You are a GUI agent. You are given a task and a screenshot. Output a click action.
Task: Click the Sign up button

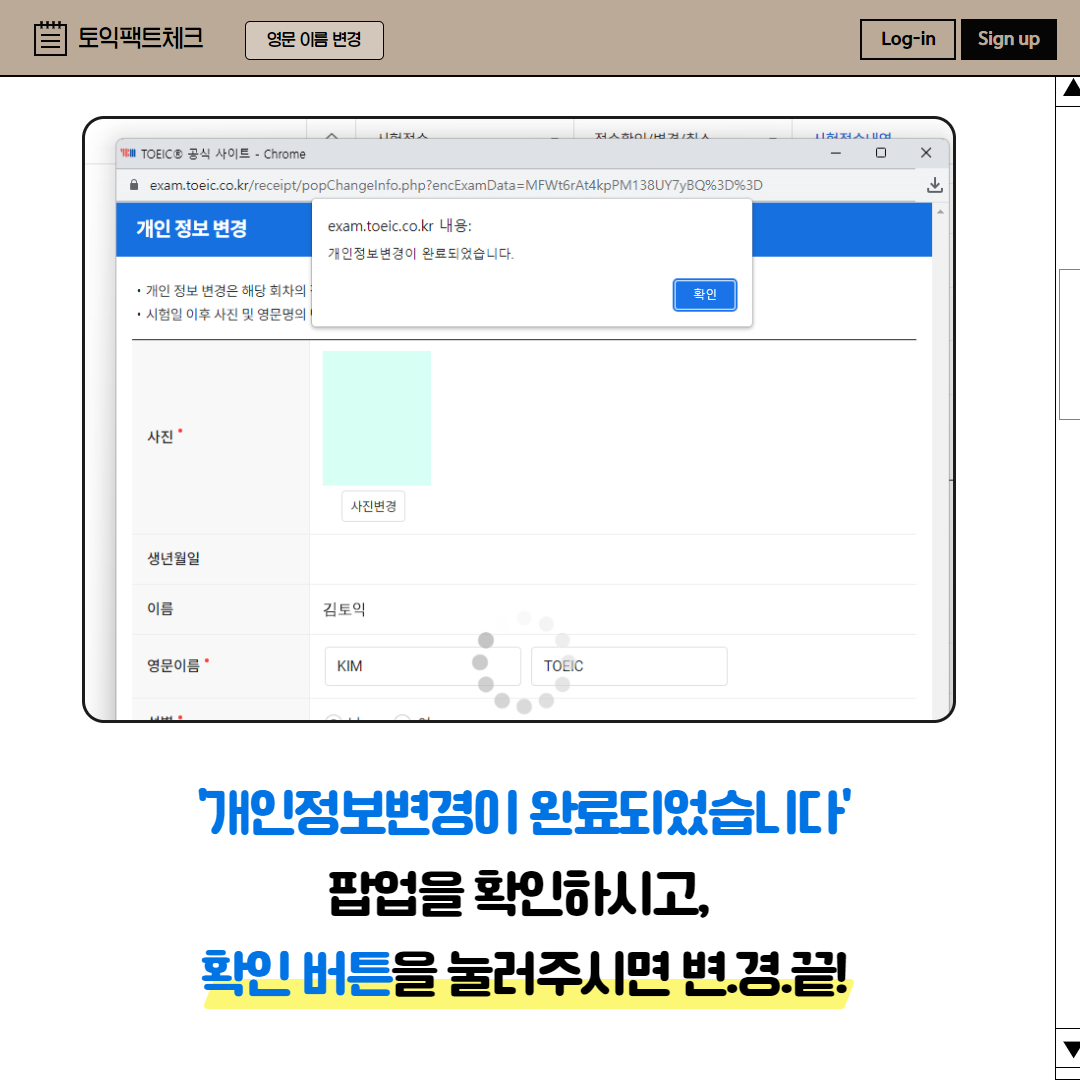point(1008,39)
